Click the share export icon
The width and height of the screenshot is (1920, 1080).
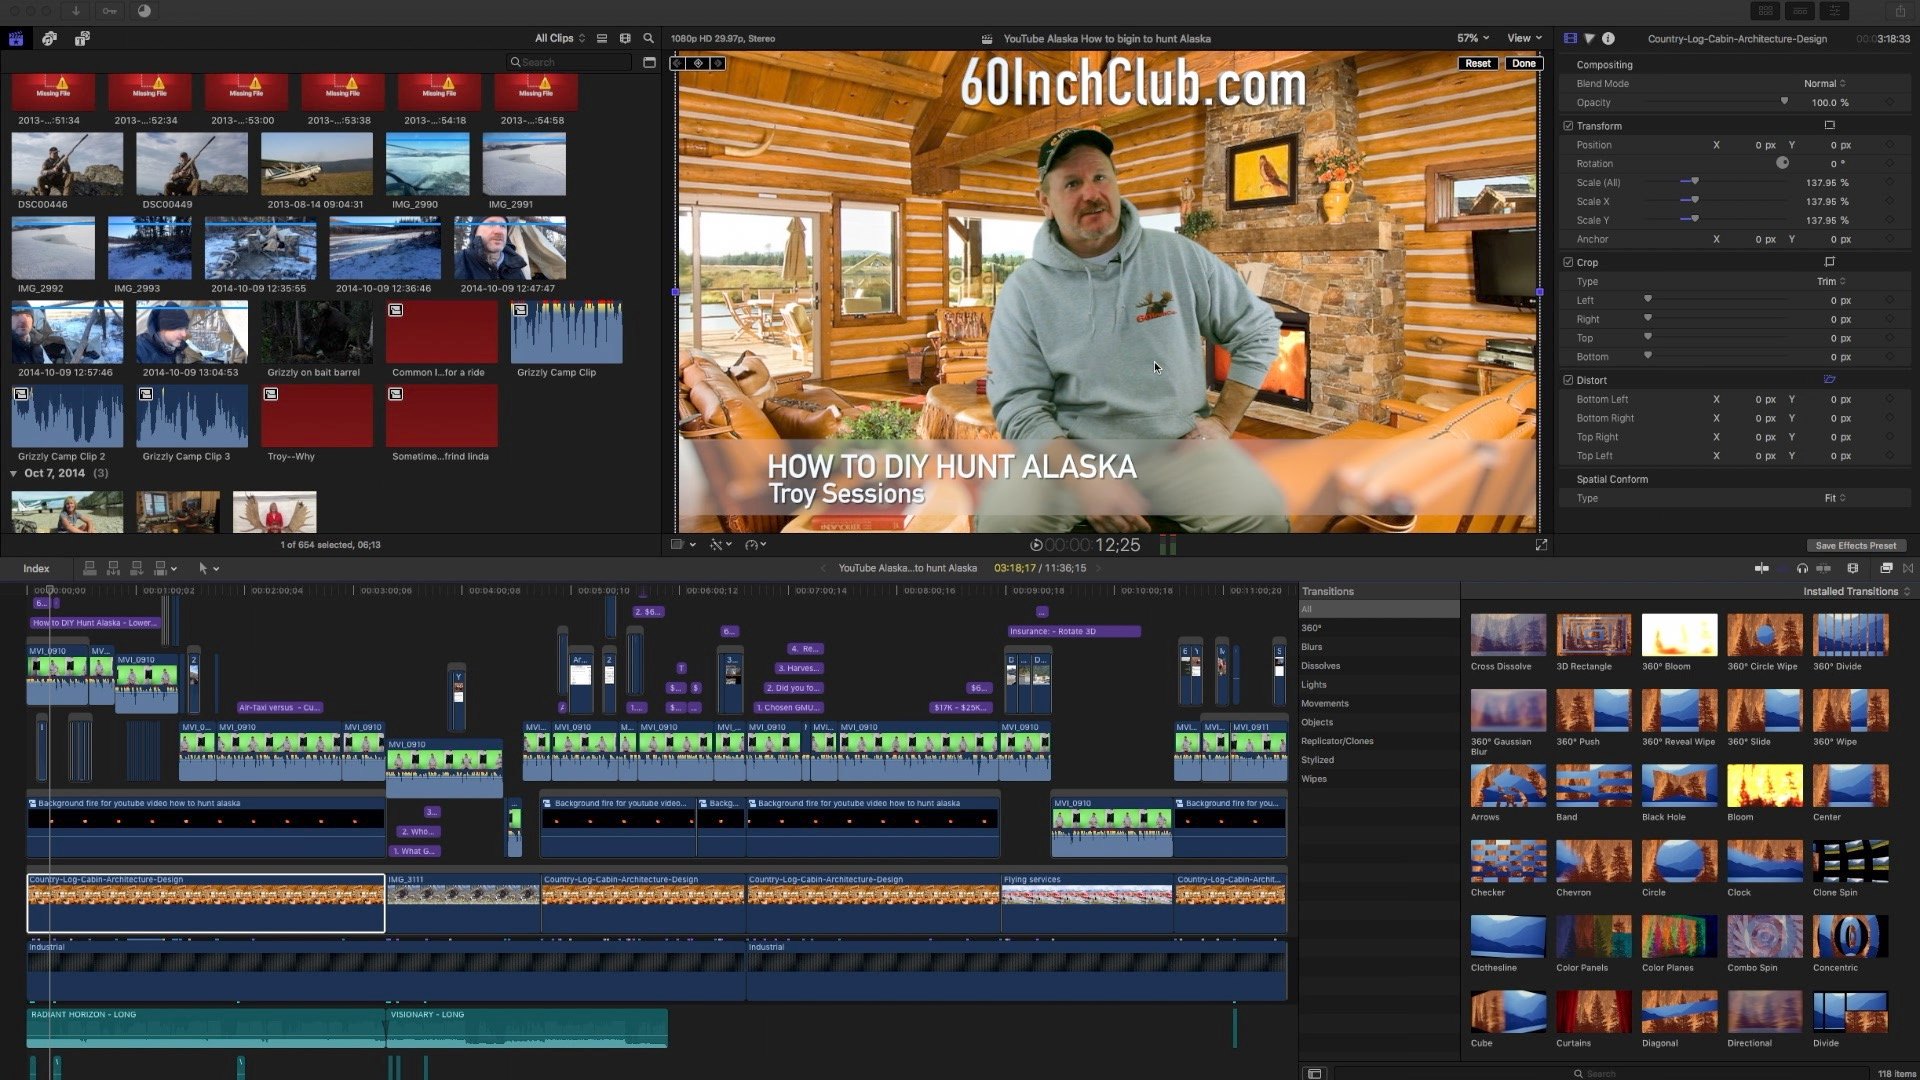pyautogui.click(x=1900, y=11)
